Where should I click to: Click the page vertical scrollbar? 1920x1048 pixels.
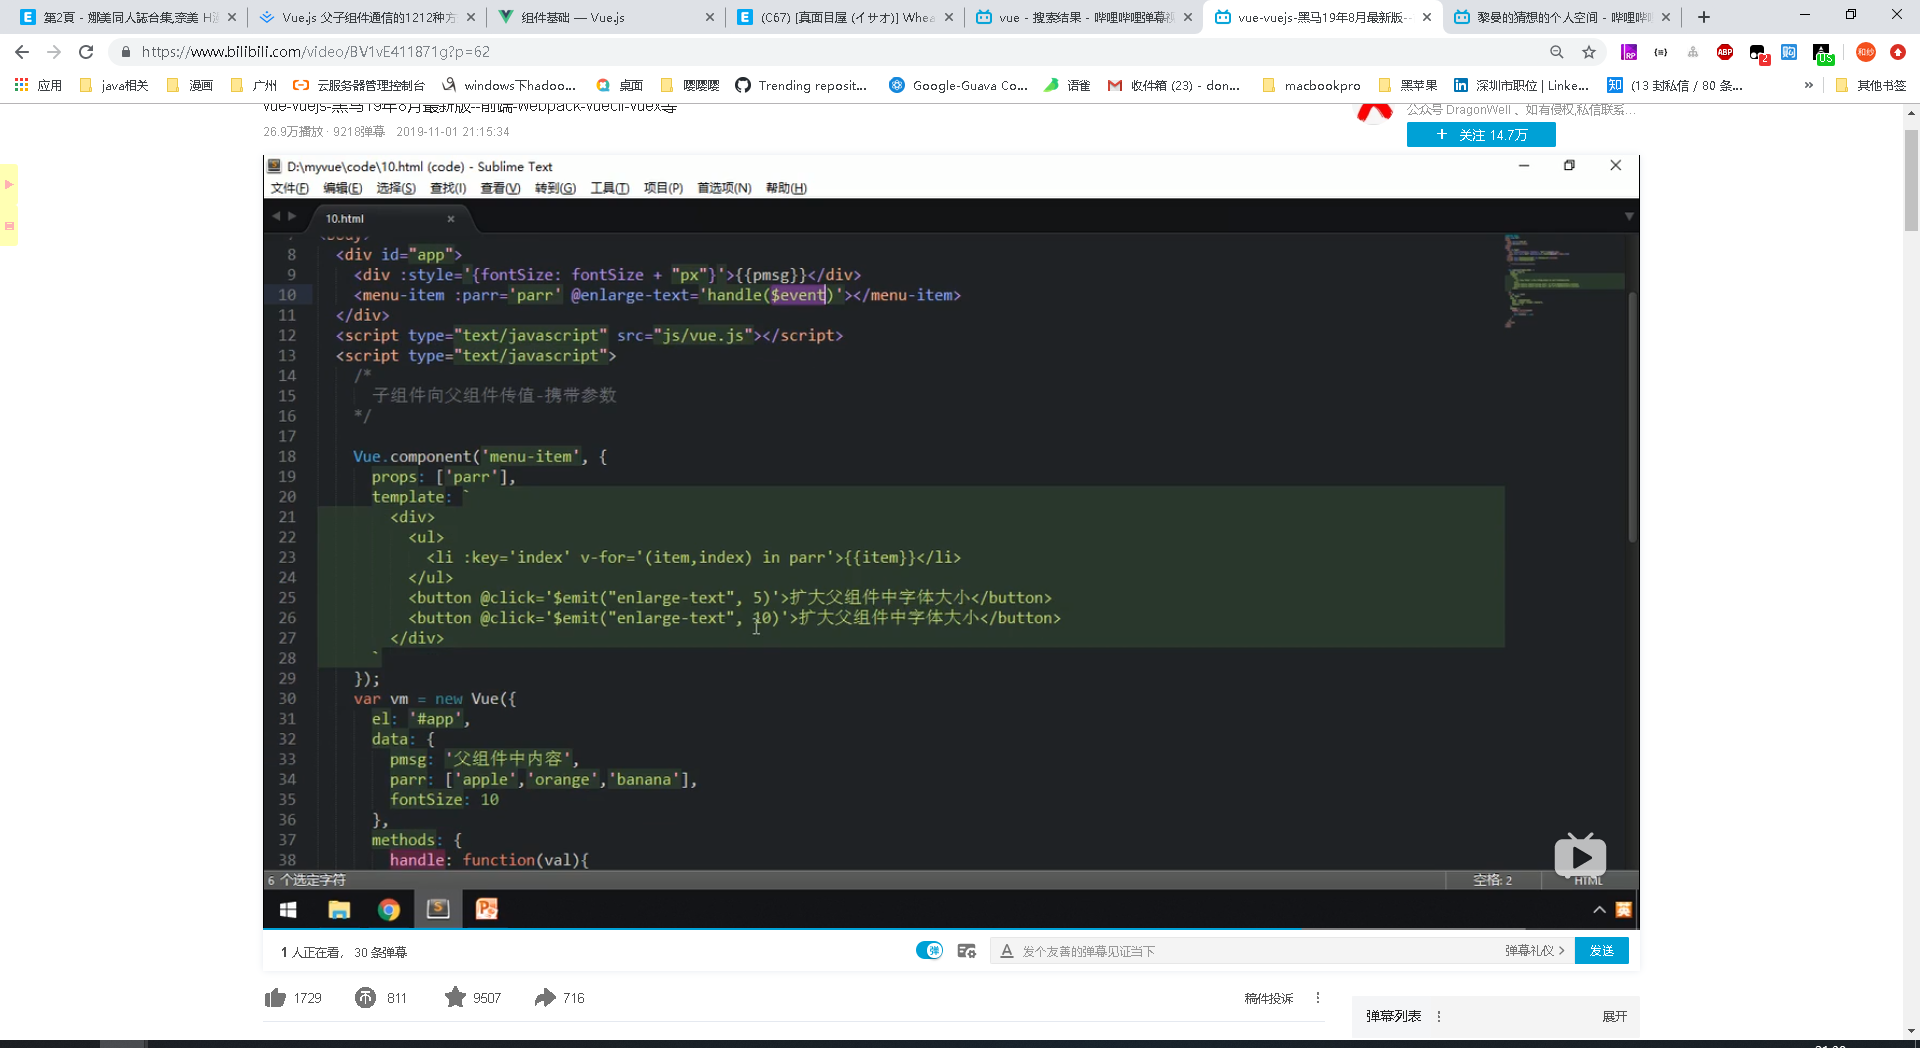coord(1911,180)
